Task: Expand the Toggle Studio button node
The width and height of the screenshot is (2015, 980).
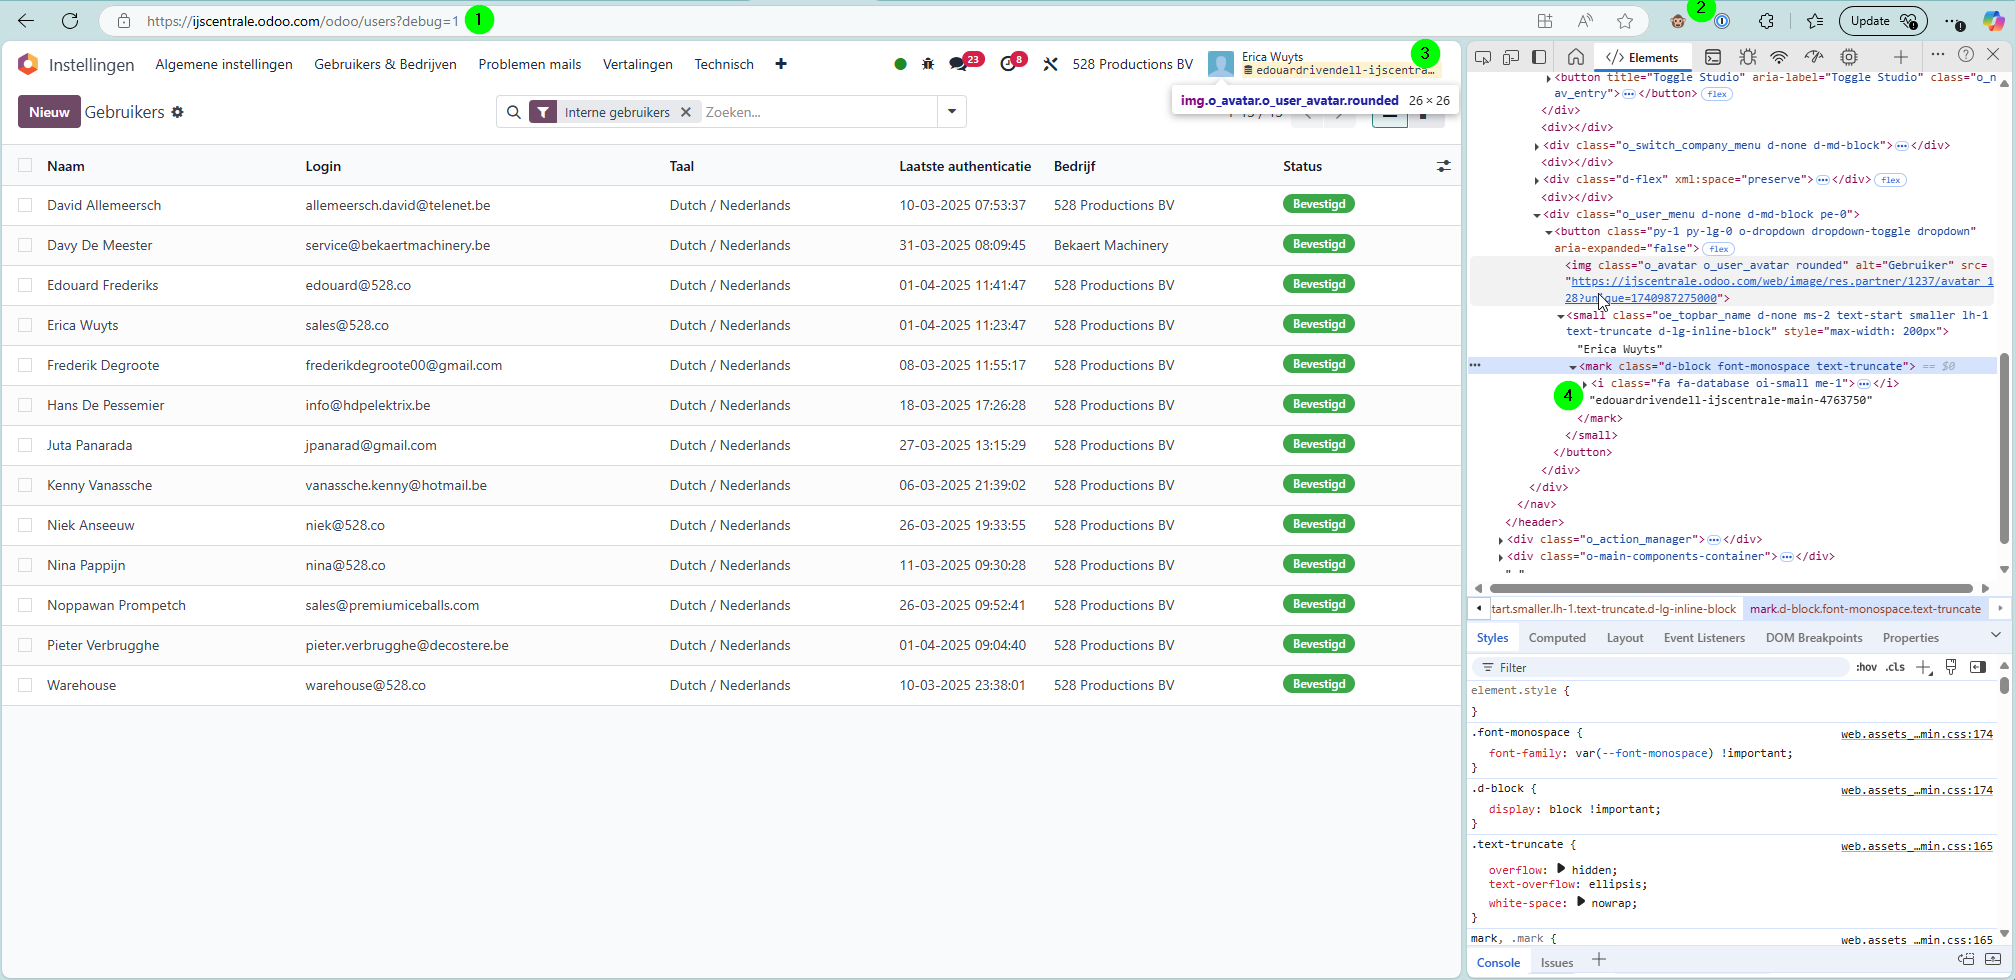Action: pos(1548,77)
